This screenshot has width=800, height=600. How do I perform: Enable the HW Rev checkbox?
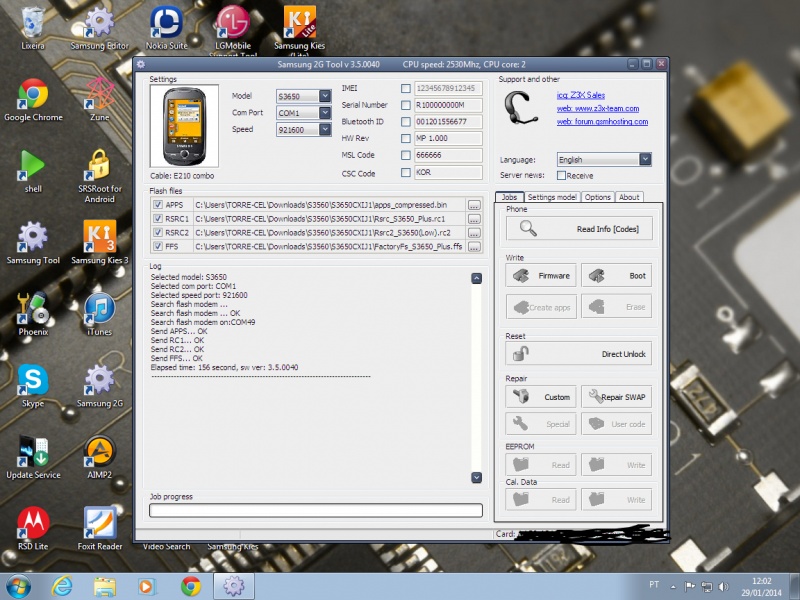pyautogui.click(x=406, y=138)
